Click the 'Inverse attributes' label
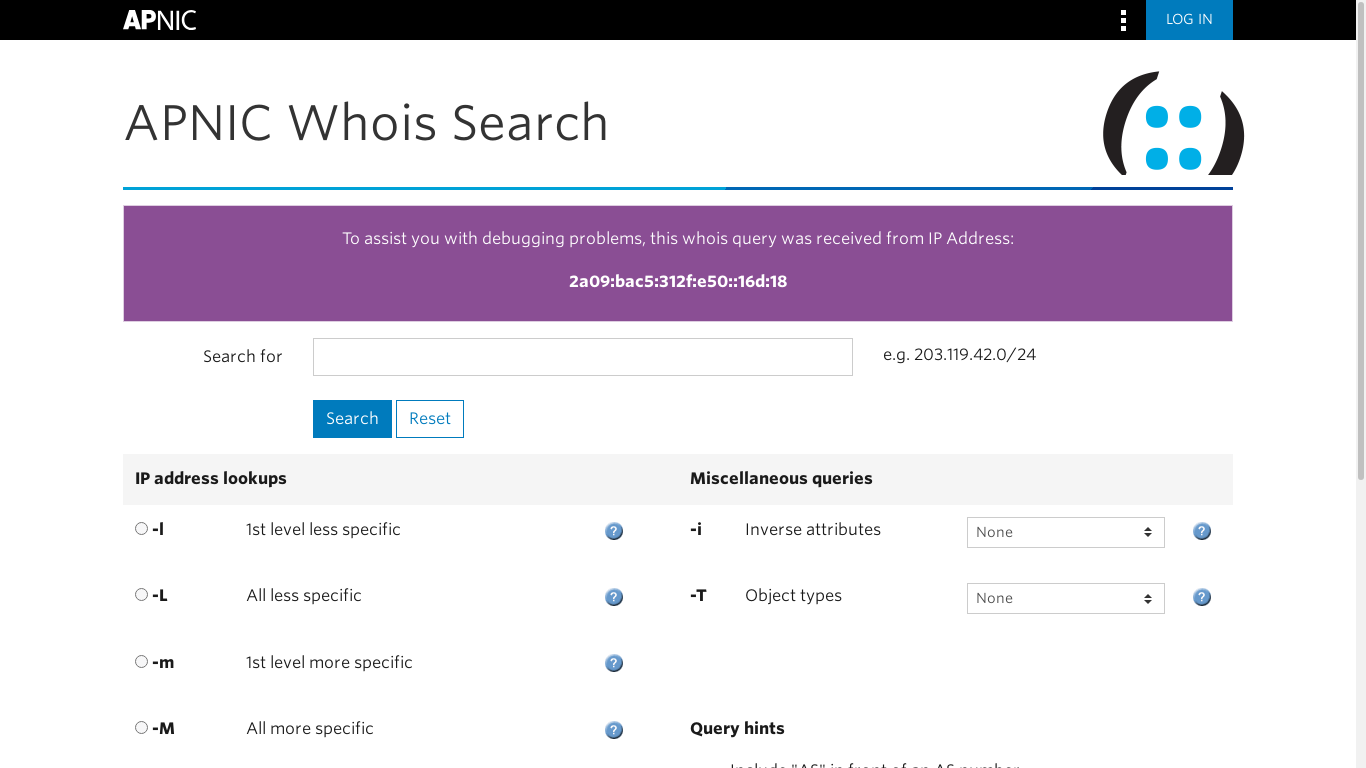 813,529
